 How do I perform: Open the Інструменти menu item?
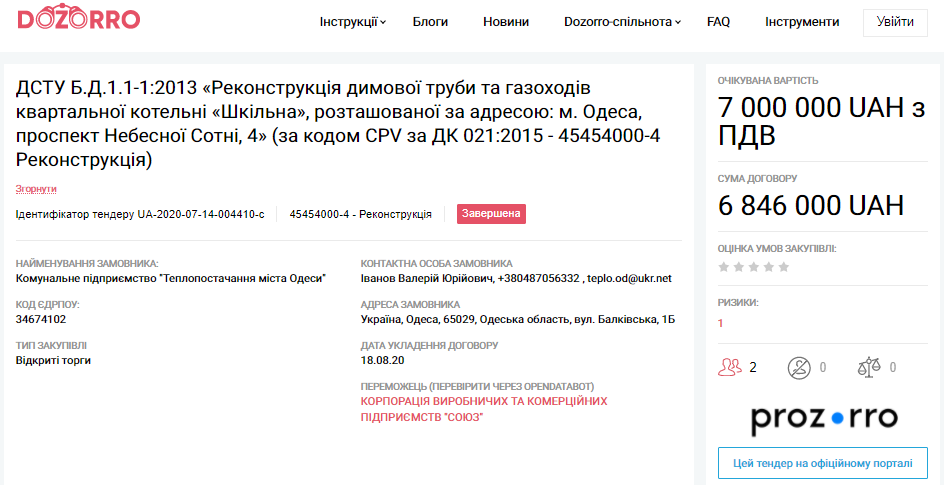[803, 22]
